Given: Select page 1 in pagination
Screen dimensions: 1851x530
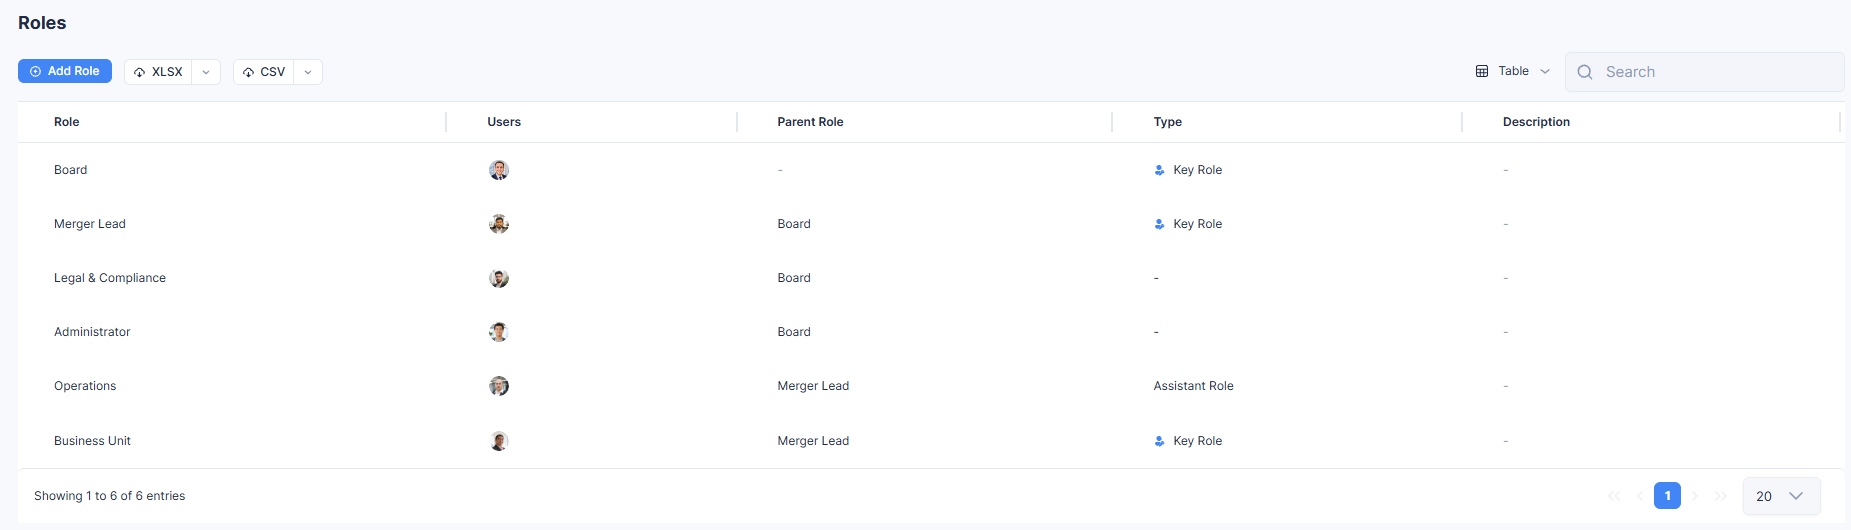Looking at the screenshot, I should [1667, 496].
